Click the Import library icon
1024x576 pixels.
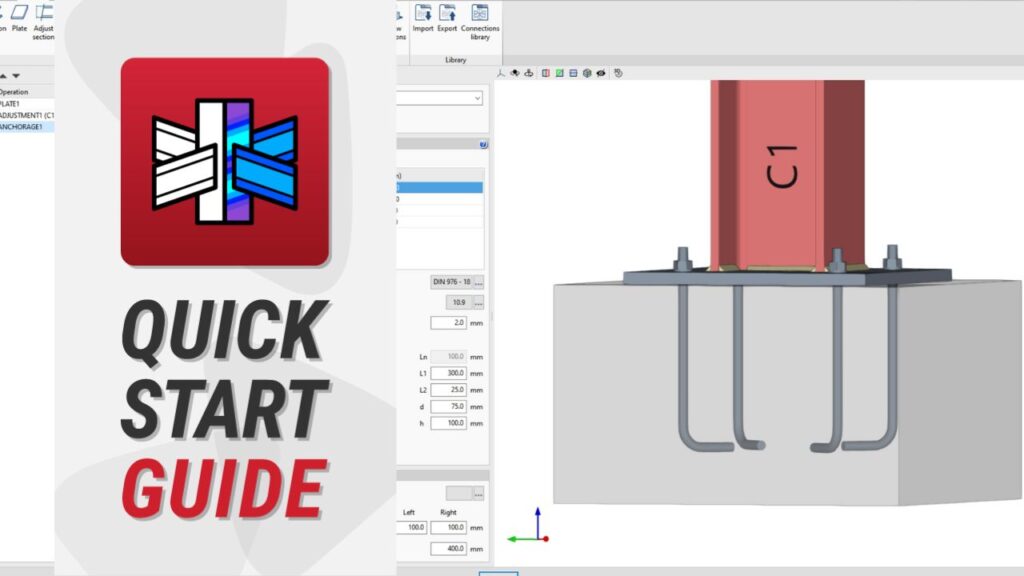tap(423, 19)
